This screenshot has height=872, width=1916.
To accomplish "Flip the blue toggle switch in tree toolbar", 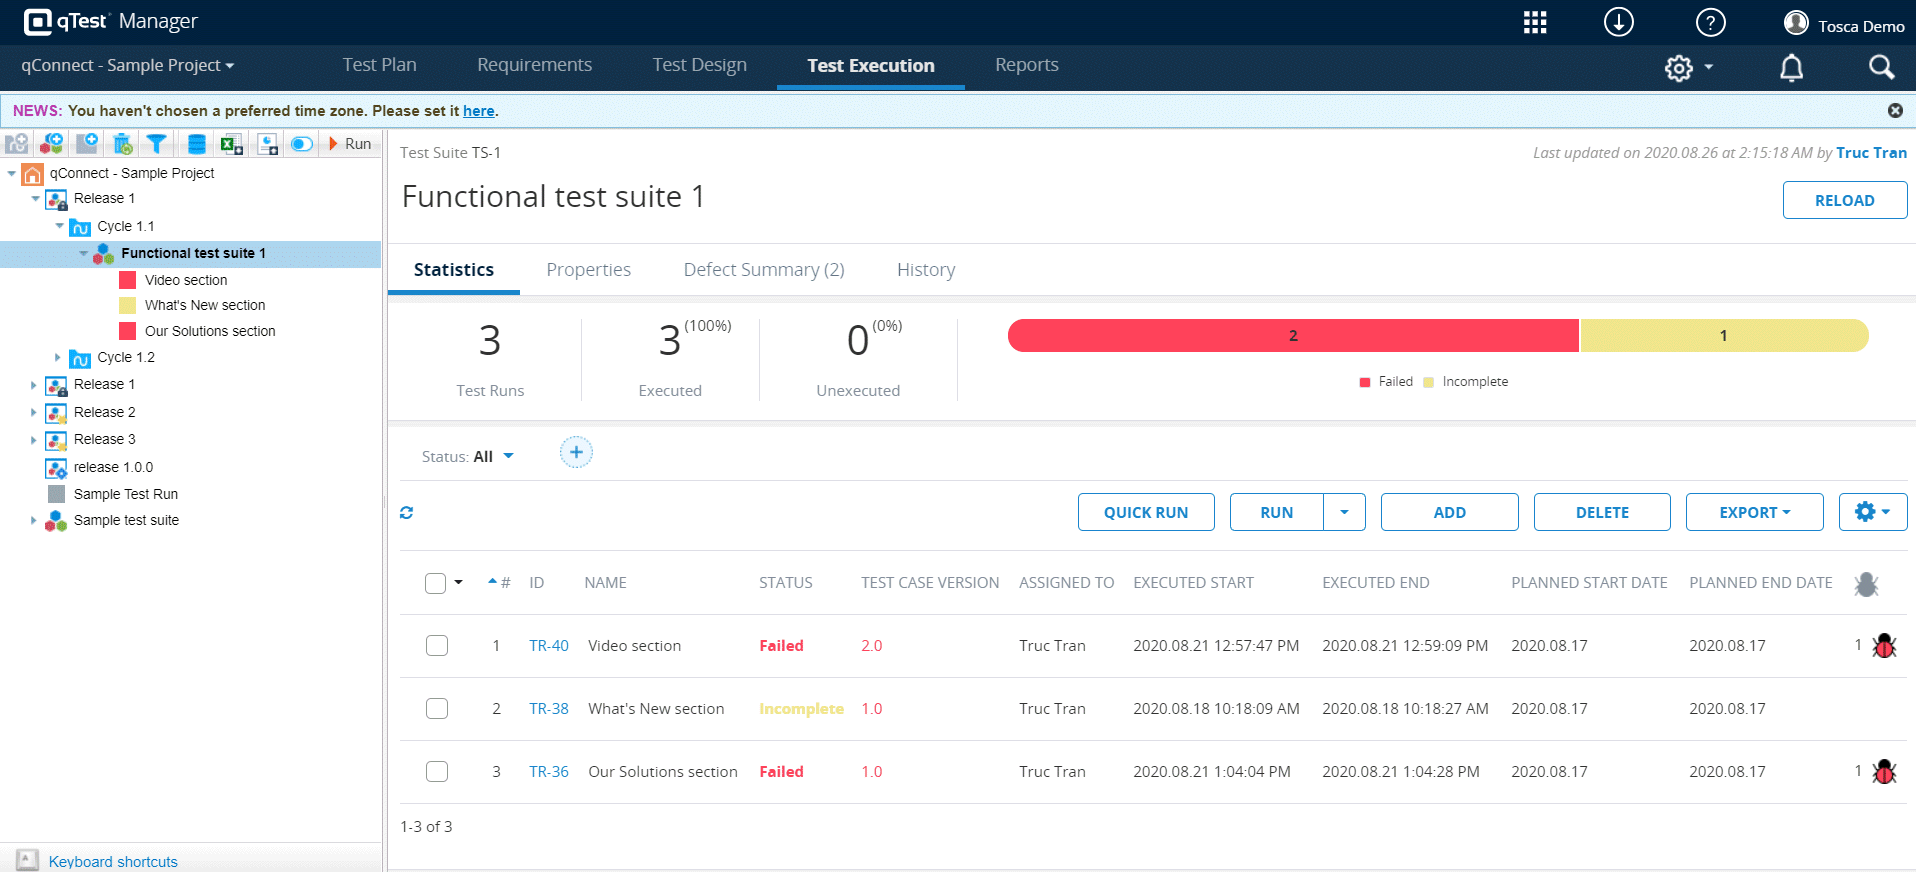I will point(302,144).
